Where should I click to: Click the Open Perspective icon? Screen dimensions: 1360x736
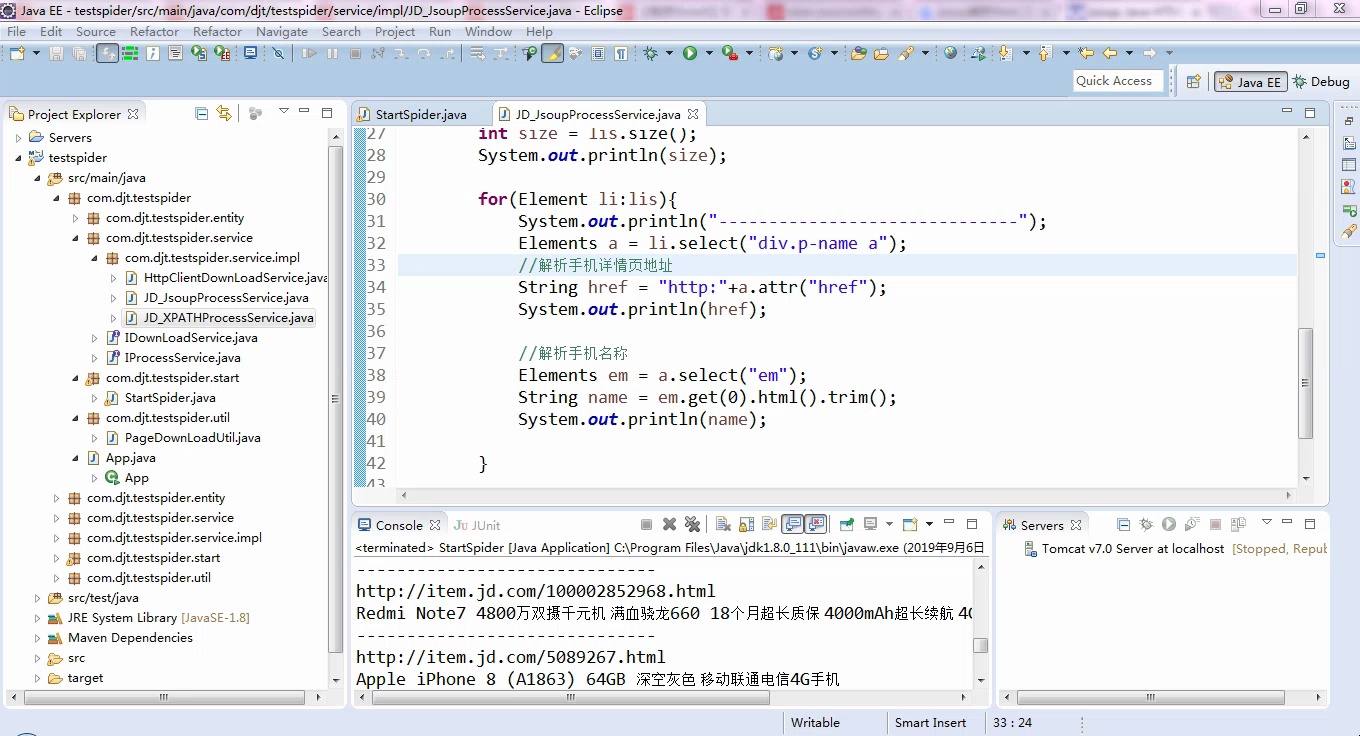1193,82
